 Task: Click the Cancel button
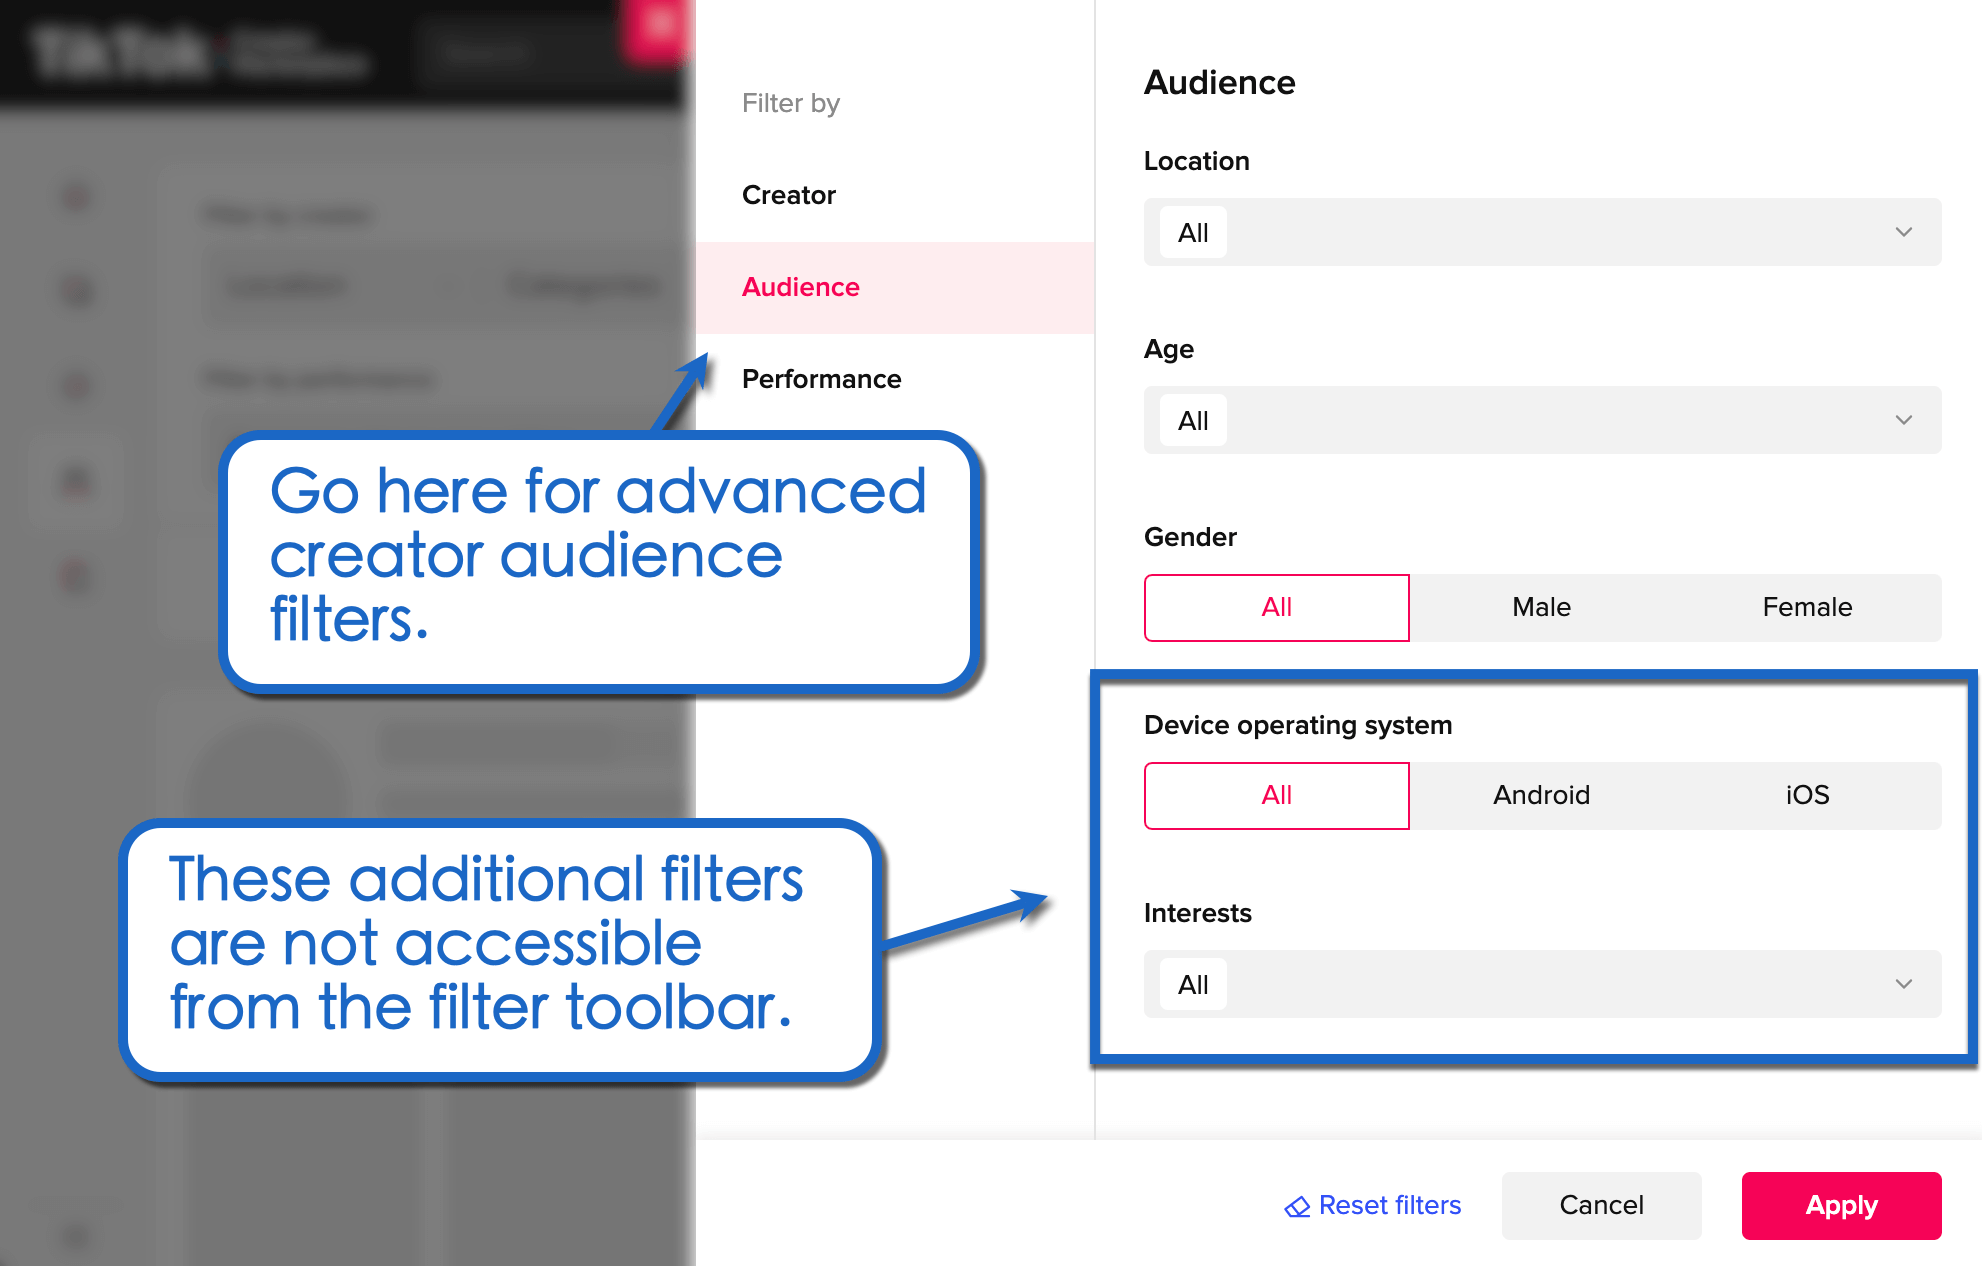point(1601,1206)
